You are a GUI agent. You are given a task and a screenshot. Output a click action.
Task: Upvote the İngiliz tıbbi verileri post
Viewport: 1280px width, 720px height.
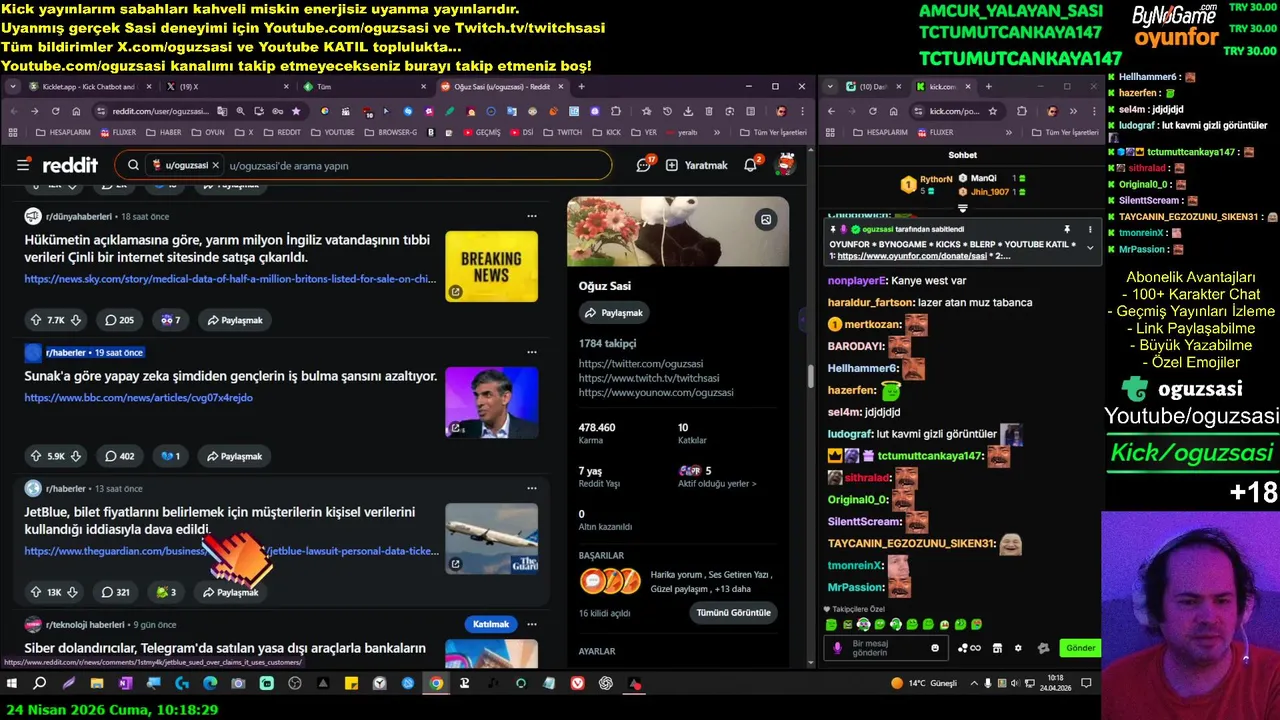pos(36,320)
